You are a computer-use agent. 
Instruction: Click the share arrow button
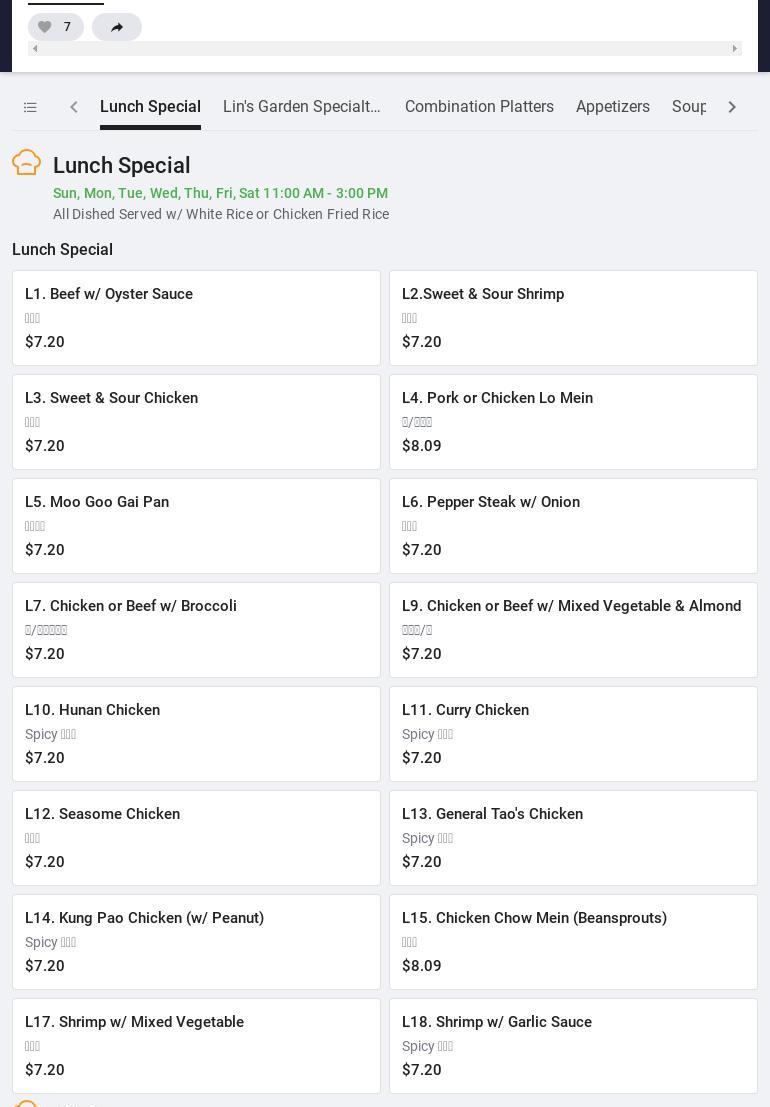(x=117, y=27)
